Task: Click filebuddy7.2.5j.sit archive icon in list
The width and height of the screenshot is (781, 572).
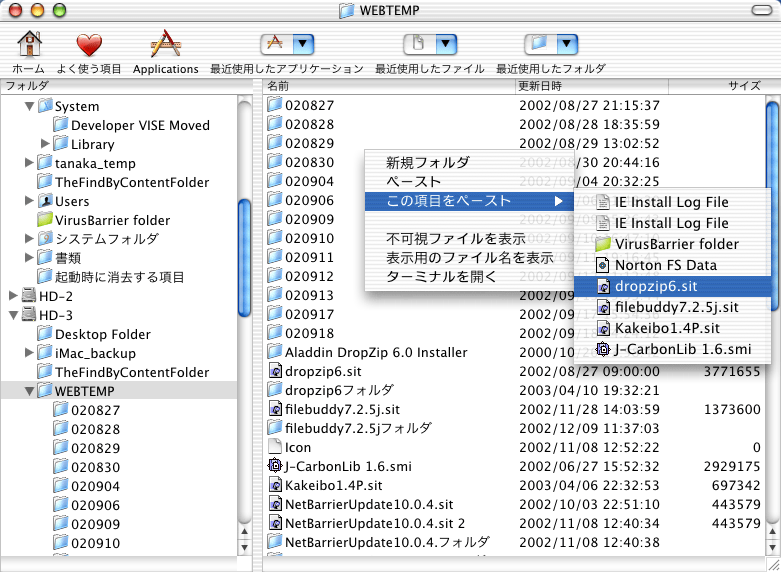Action: (x=275, y=409)
